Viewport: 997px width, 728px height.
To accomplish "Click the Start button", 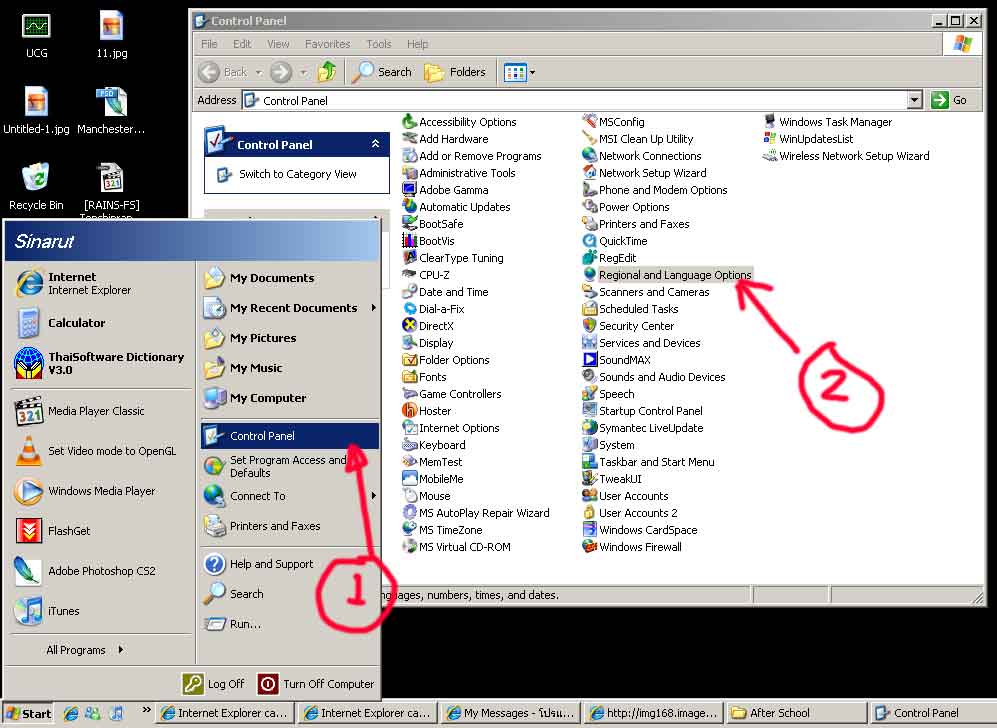I will [28, 713].
